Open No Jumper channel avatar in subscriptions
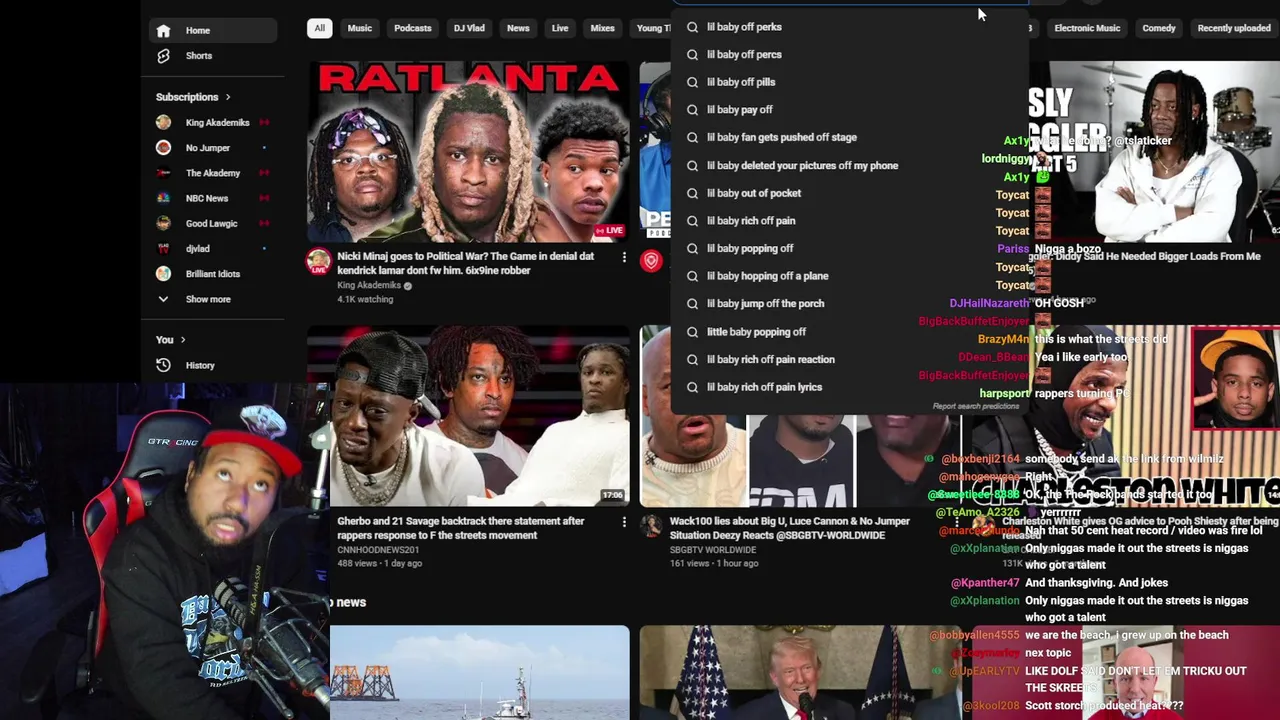 (x=164, y=148)
